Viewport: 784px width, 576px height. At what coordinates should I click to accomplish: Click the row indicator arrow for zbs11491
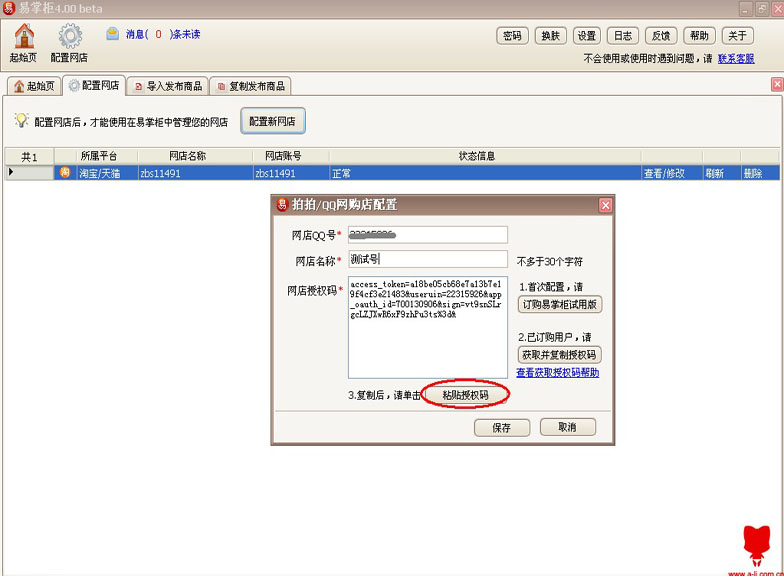[11, 172]
